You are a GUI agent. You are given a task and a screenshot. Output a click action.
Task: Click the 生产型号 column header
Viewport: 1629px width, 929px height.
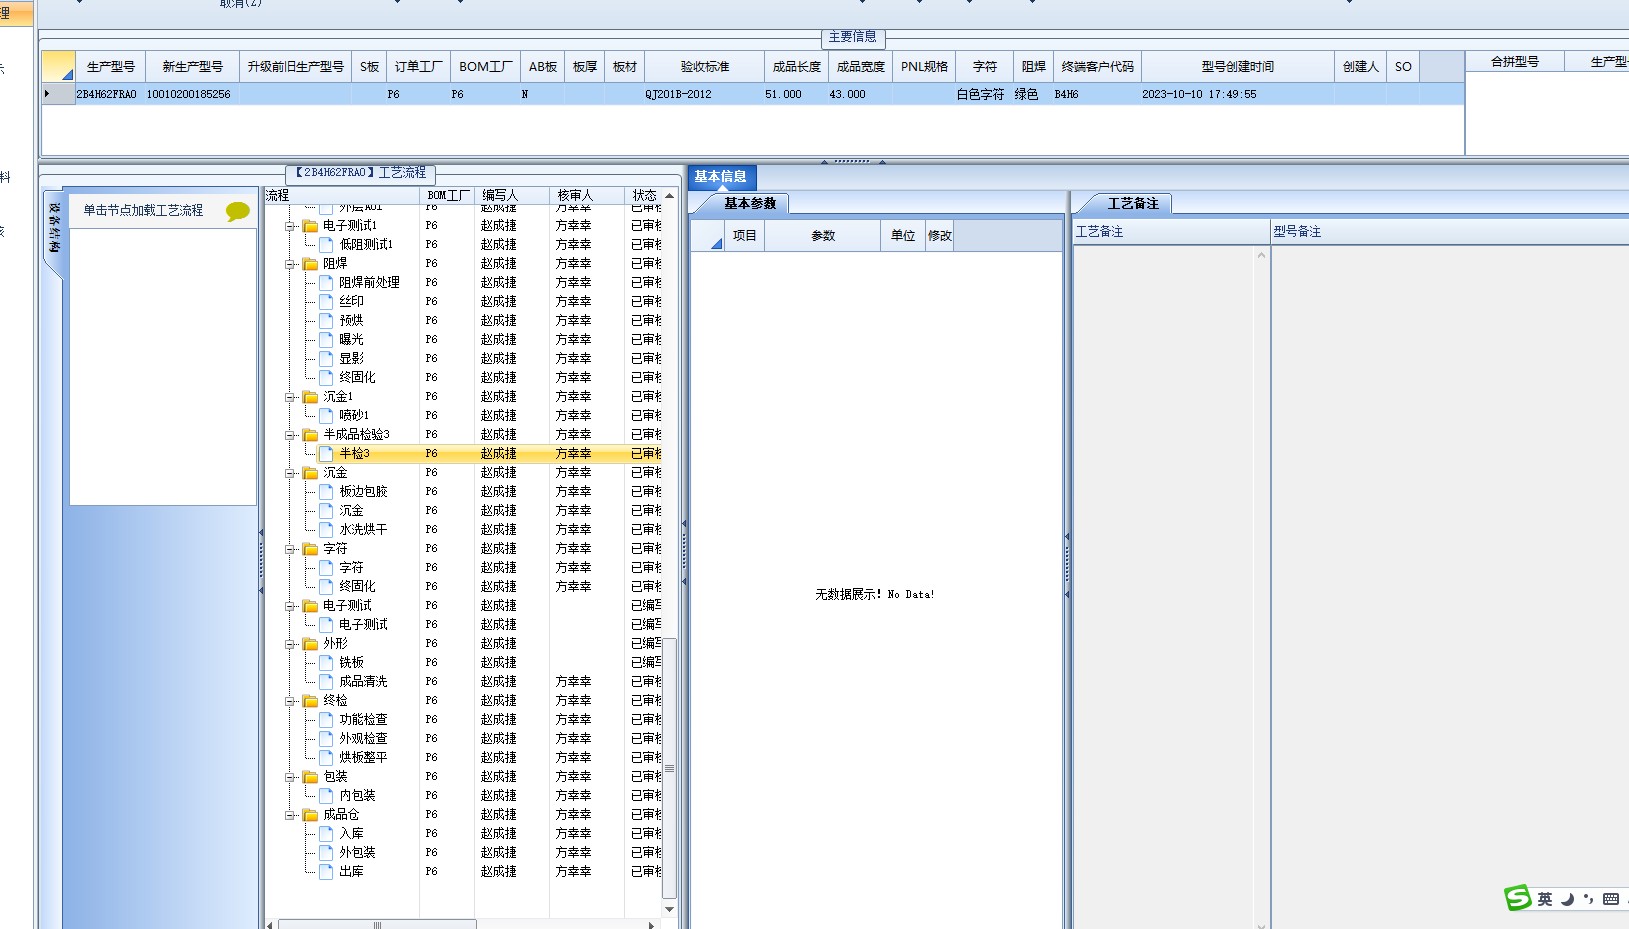pos(111,67)
